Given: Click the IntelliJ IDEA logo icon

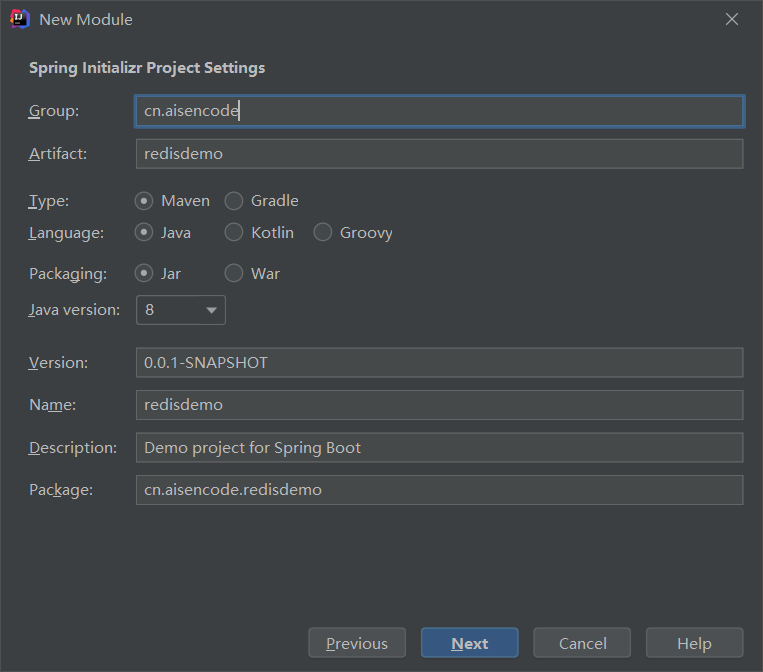Looking at the screenshot, I should 19,19.
